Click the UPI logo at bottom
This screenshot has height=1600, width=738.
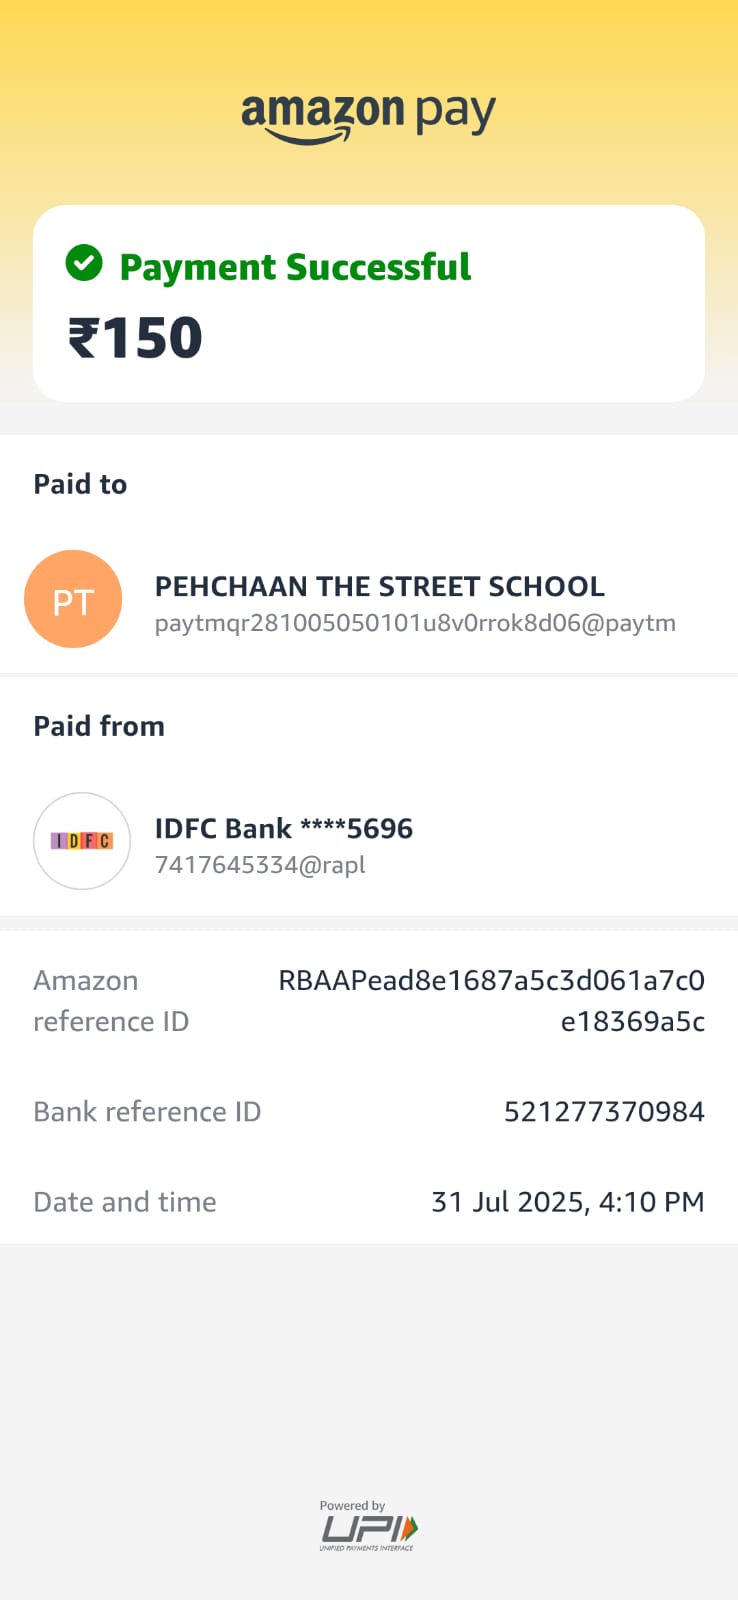[368, 1530]
